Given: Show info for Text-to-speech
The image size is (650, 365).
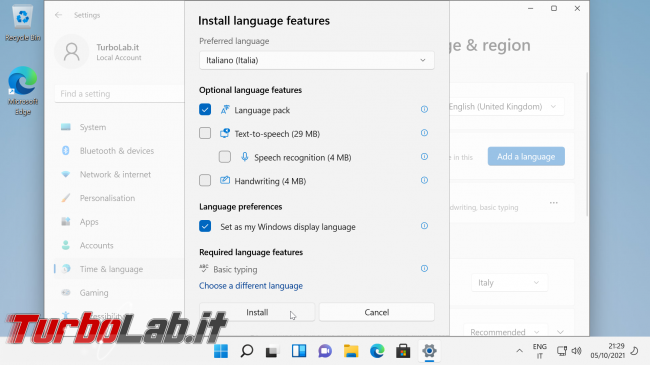Looking at the screenshot, I should coord(424,133).
